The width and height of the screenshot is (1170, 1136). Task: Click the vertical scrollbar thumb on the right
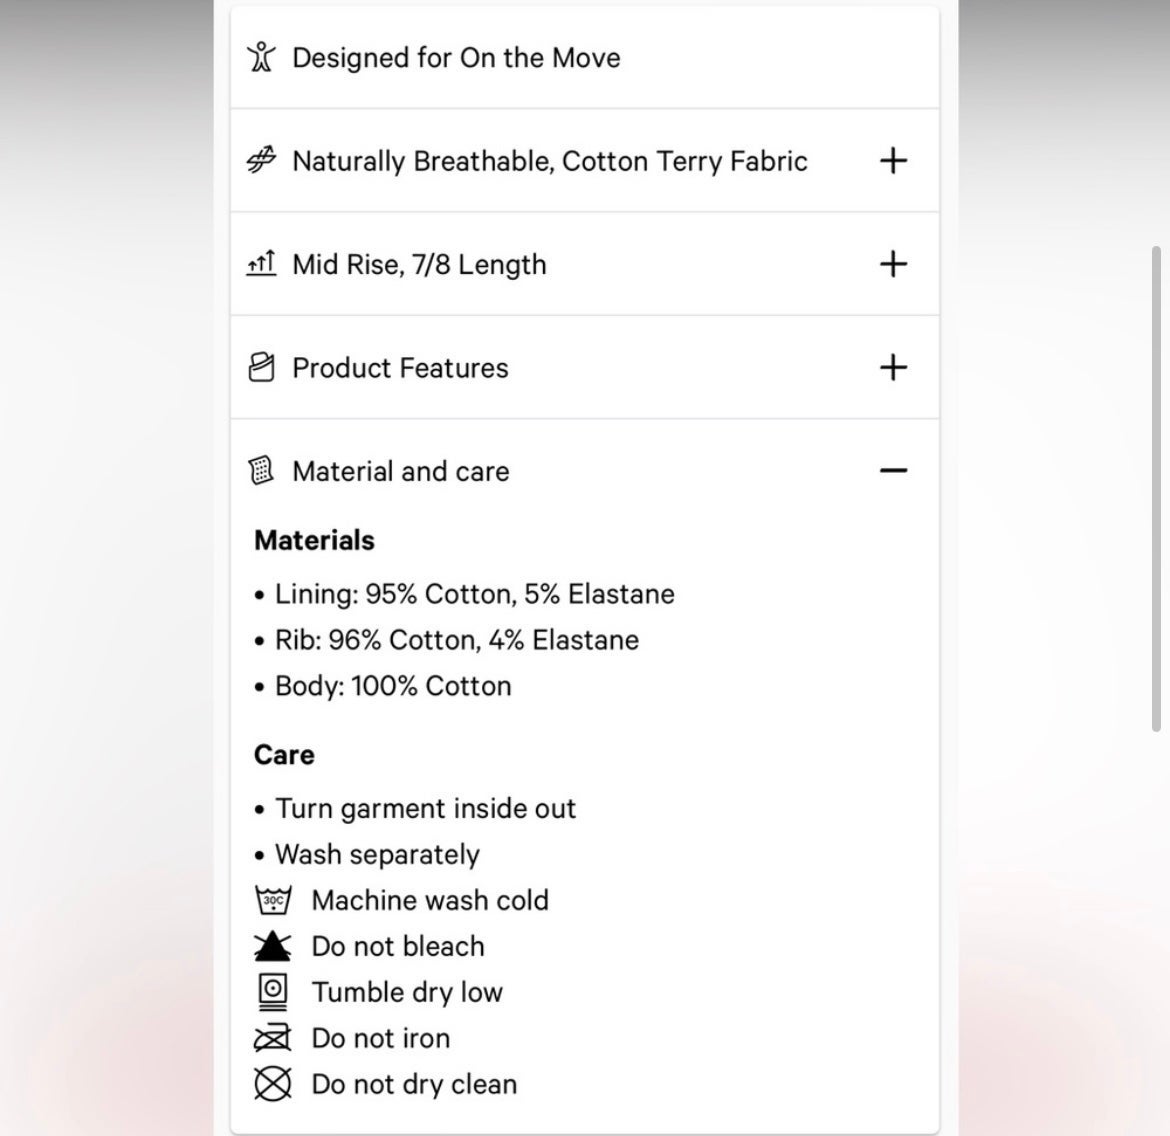pyautogui.click(x=1156, y=489)
